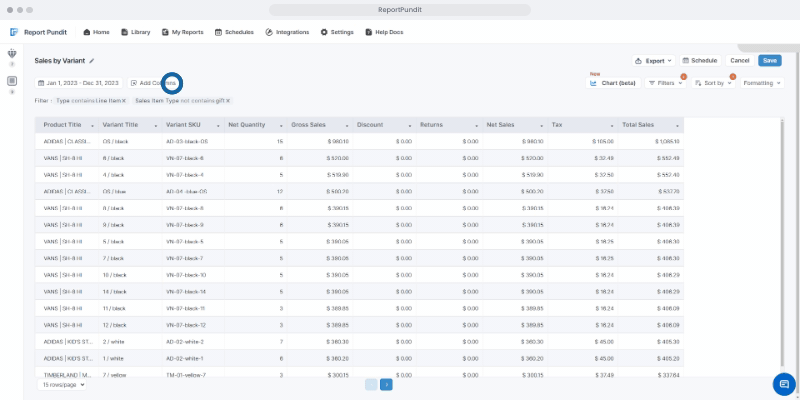Image resolution: width=800 pixels, height=400 pixels.
Task: Open the chat support bubble icon
Action: [x=782, y=384]
